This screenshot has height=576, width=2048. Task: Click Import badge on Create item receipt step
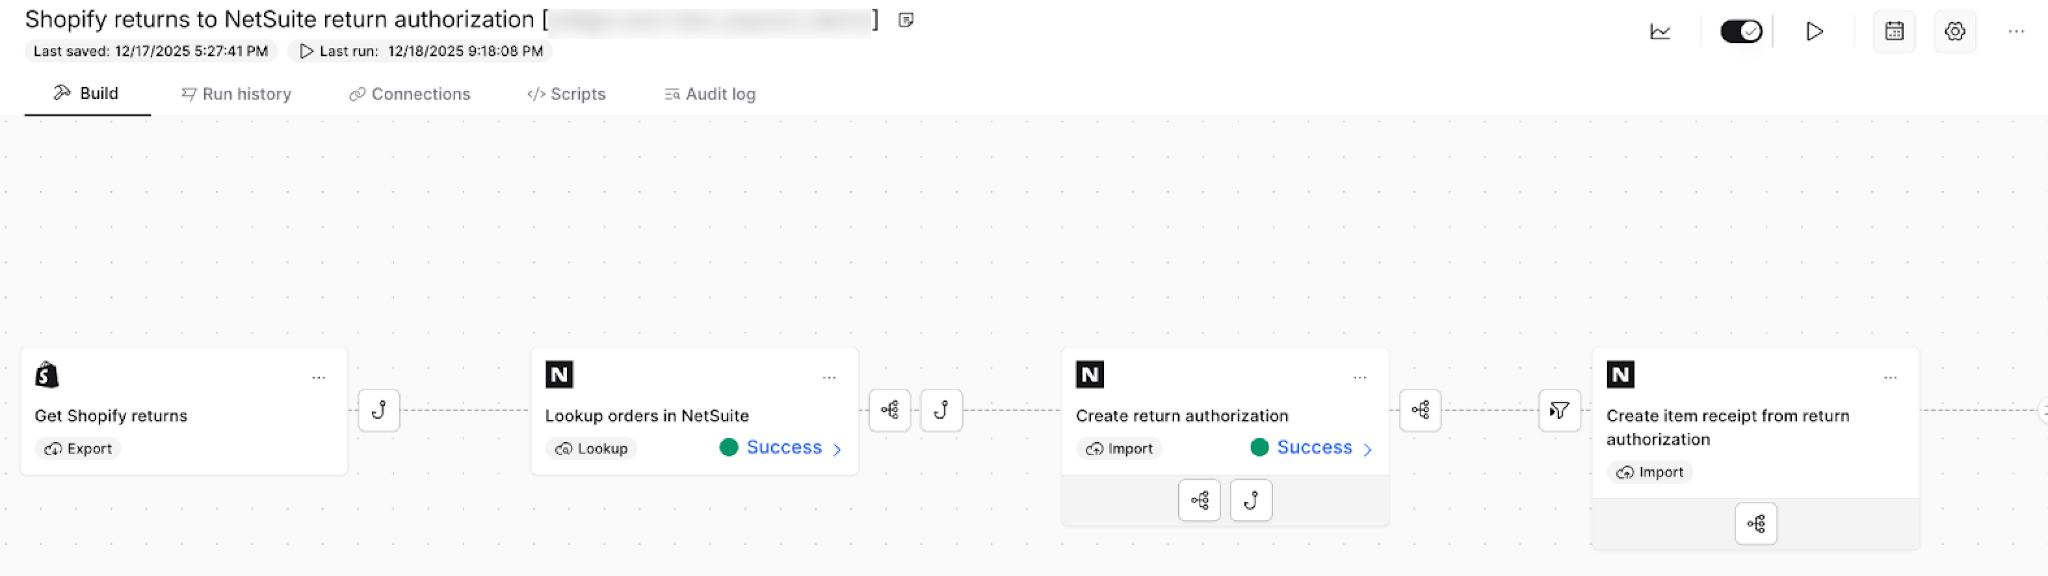1650,472
